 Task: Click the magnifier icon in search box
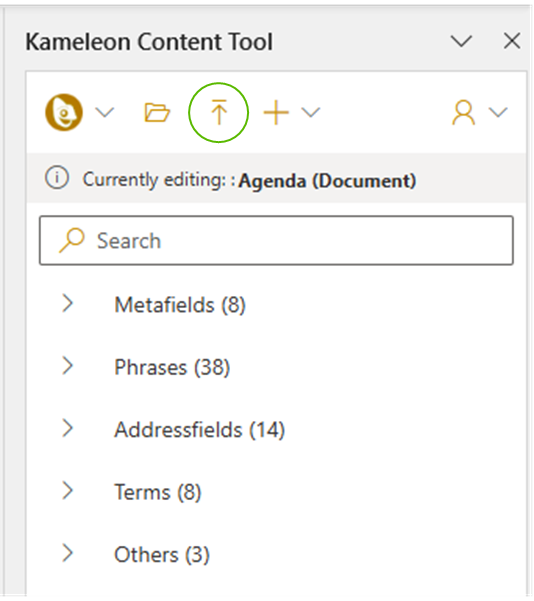pyautogui.click(x=72, y=240)
